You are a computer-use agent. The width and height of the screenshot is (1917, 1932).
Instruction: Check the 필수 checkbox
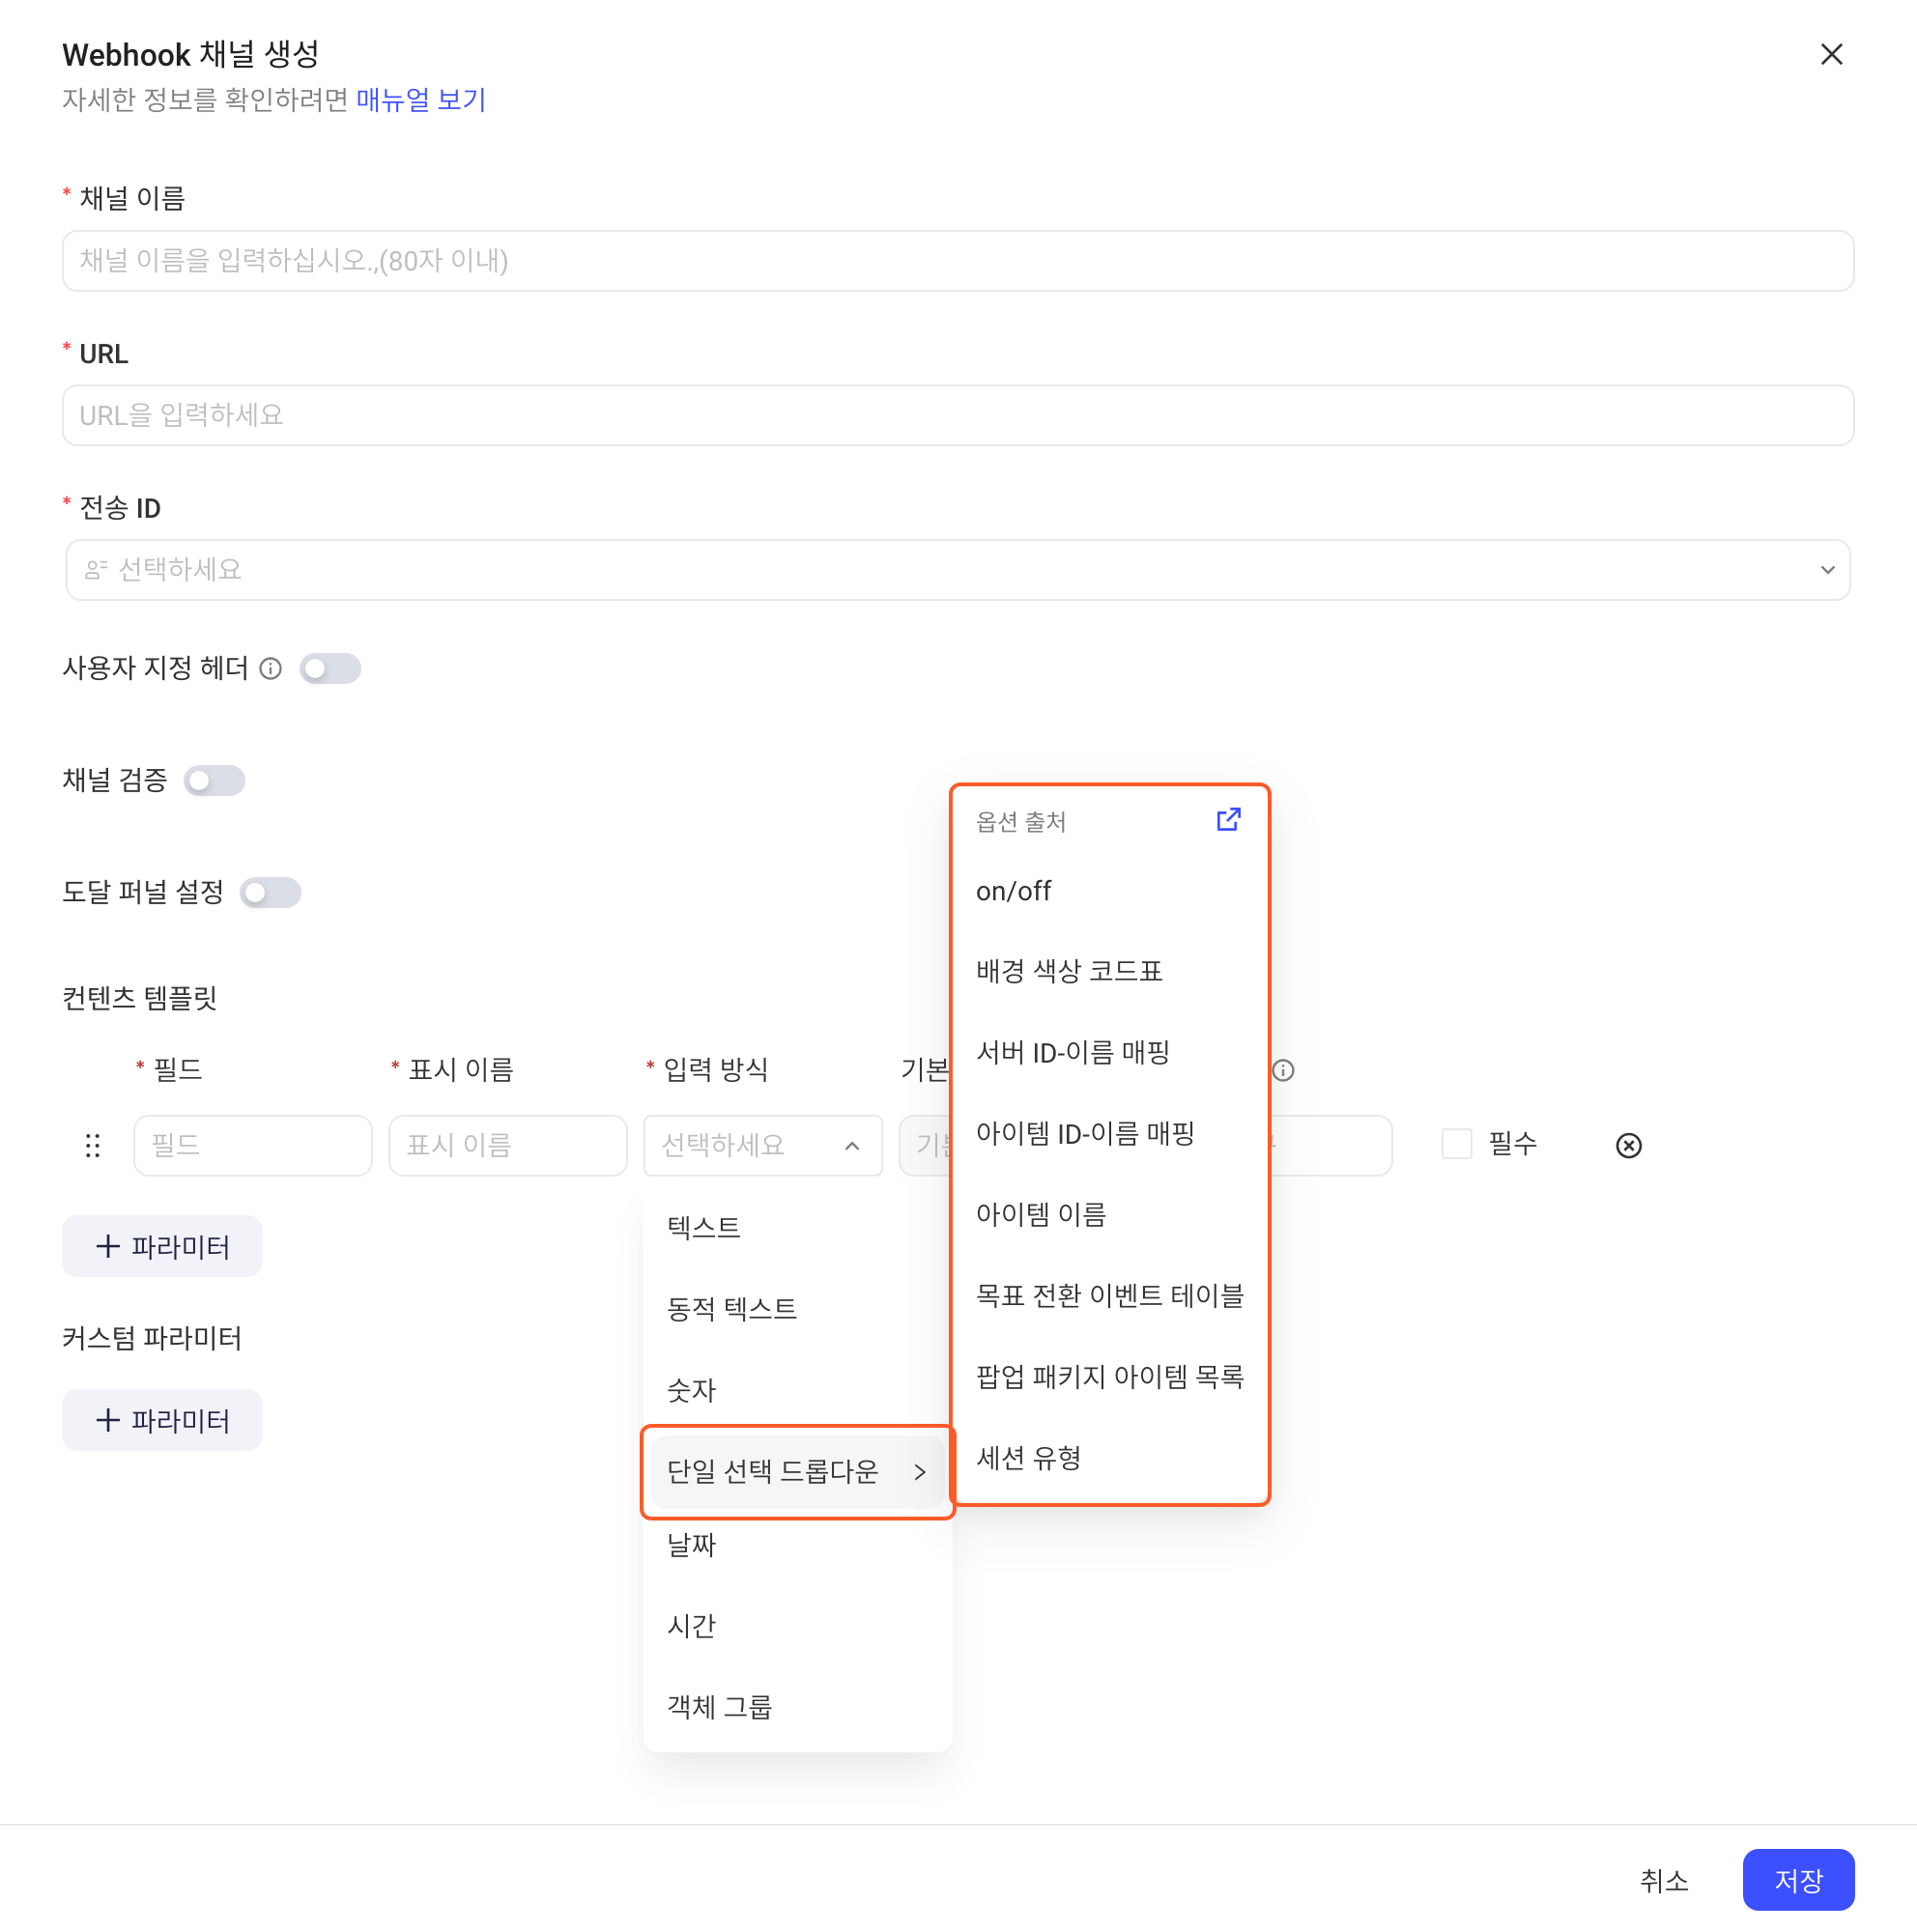click(1456, 1143)
